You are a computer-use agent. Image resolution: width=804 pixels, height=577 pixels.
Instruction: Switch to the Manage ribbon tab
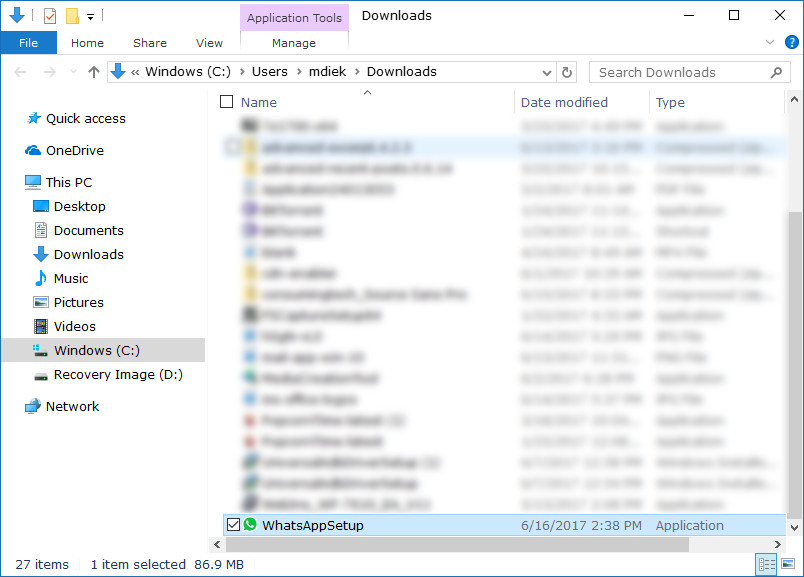coord(295,43)
